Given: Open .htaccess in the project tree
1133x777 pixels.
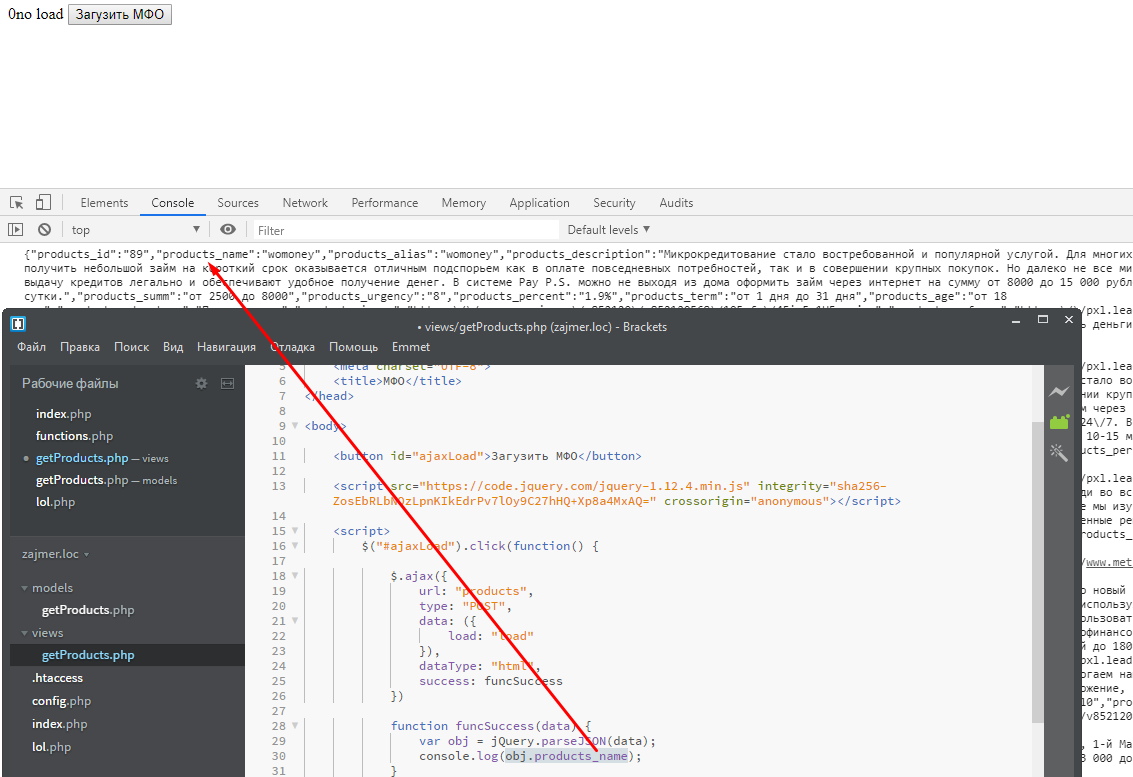Looking at the screenshot, I should [57, 678].
